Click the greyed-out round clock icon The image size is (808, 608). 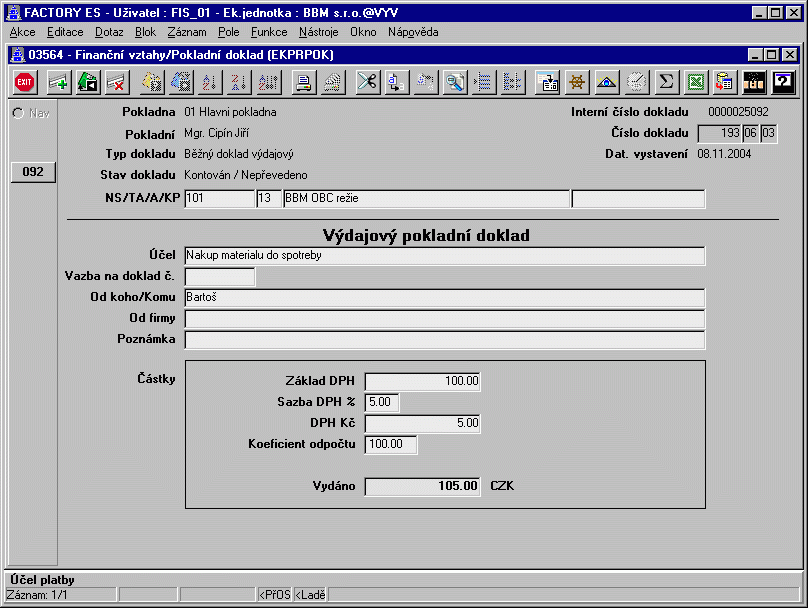click(x=636, y=82)
